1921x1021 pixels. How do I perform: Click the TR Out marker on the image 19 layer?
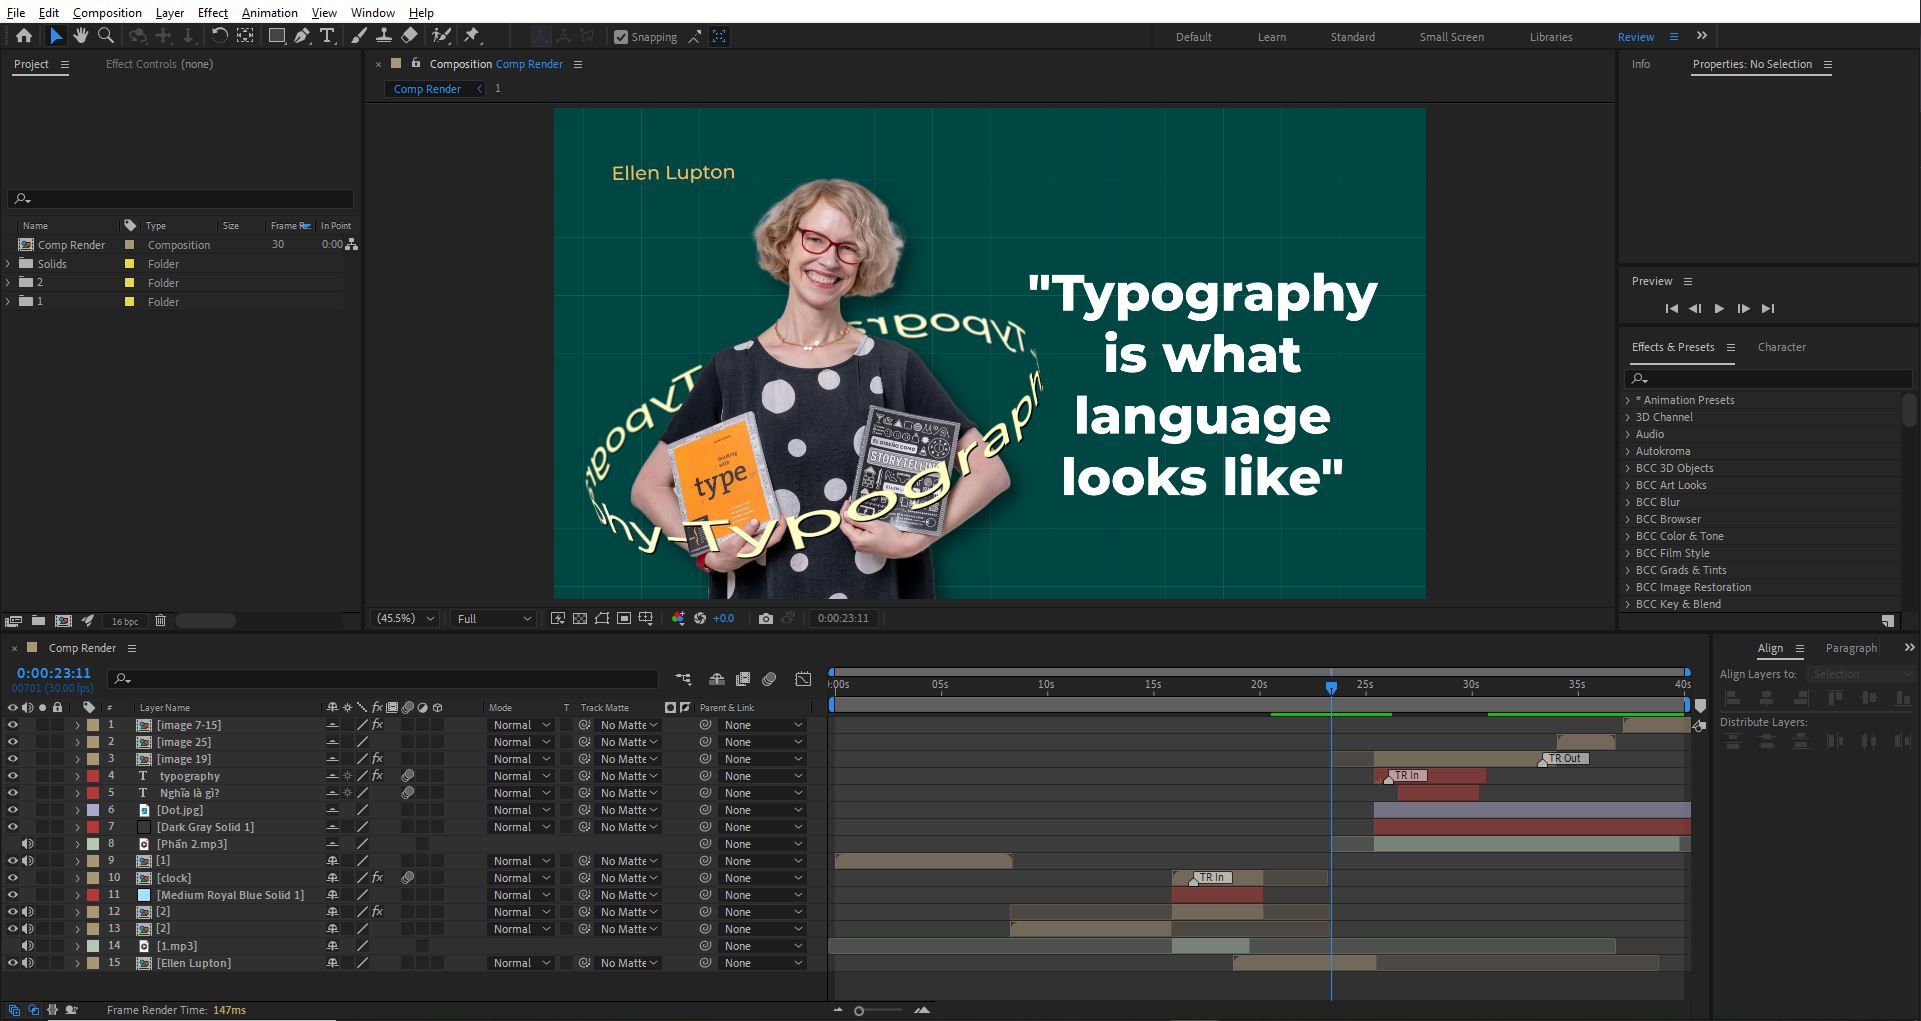pos(1565,759)
